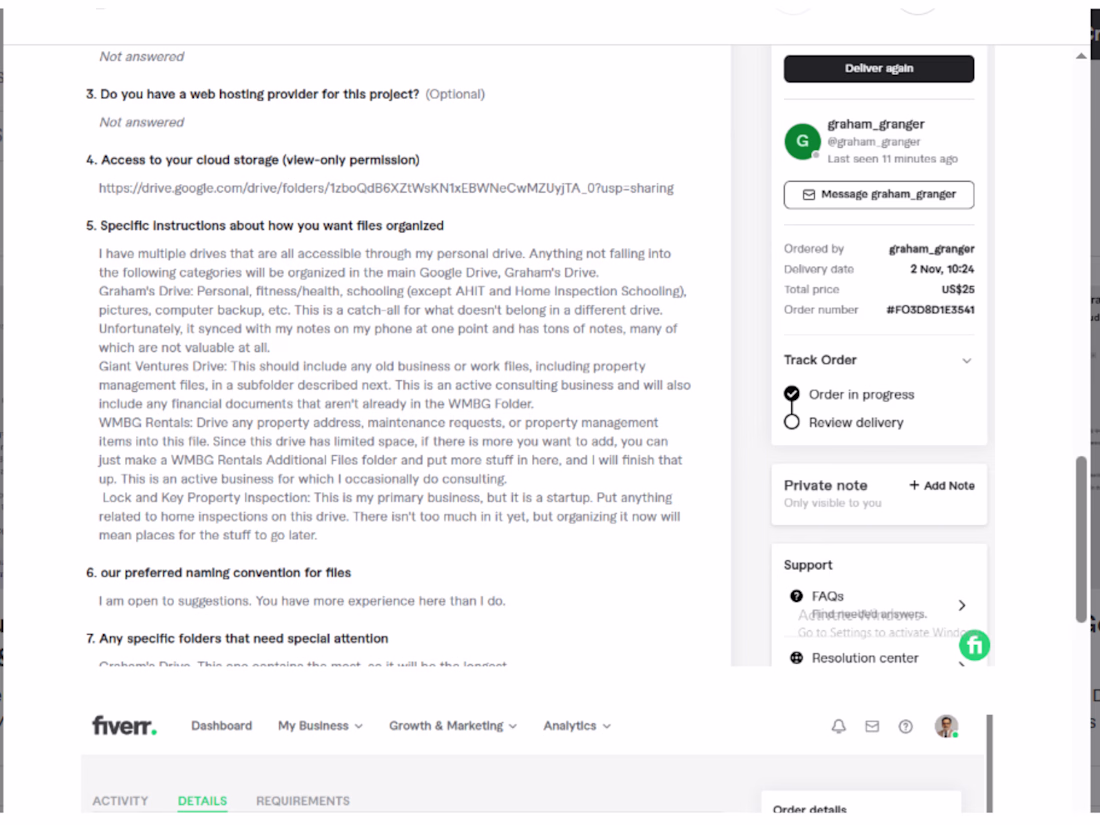This screenshot has height=825, width=1100.
Task: Open the inbox envelope icon
Action: tap(872, 726)
